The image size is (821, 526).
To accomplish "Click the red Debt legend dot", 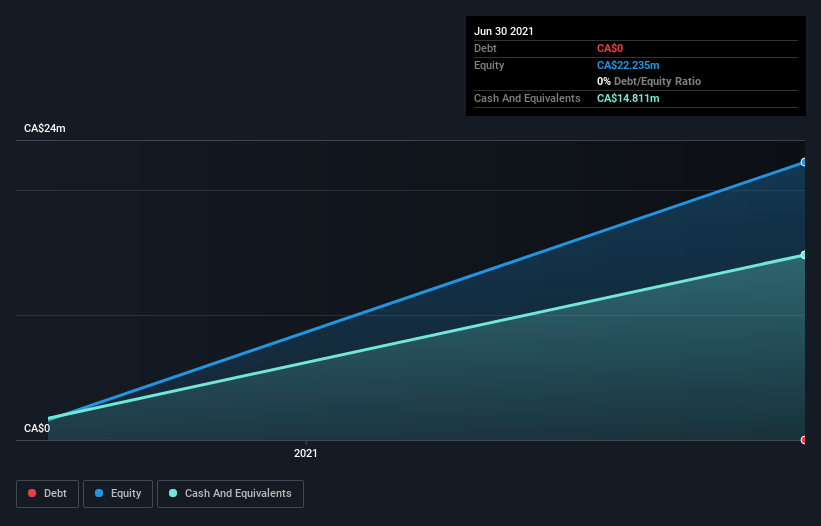I will [x=32, y=493].
